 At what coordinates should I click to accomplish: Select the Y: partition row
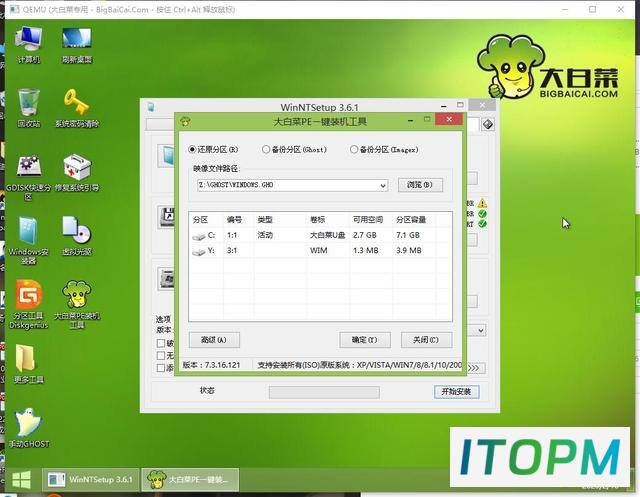[320, 251]
